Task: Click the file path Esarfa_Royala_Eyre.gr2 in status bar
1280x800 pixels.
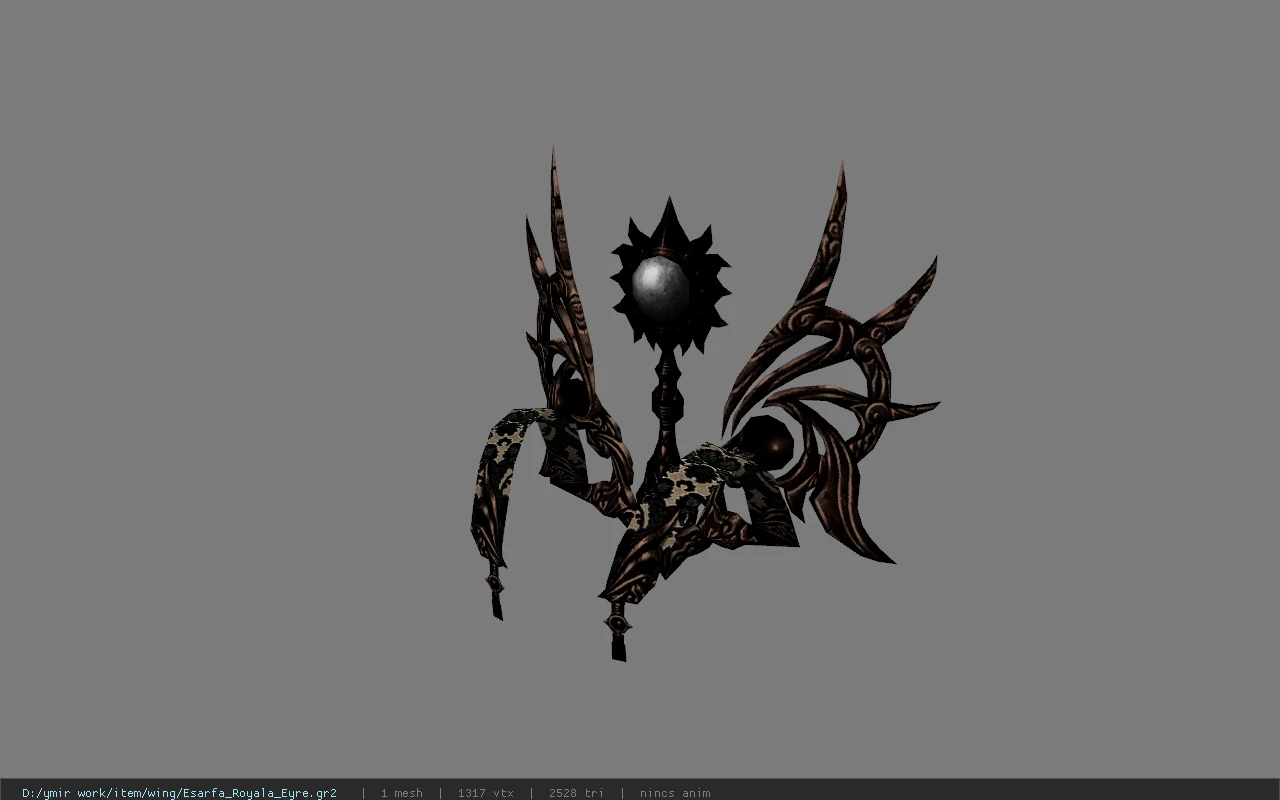Action: click(179, 793)
